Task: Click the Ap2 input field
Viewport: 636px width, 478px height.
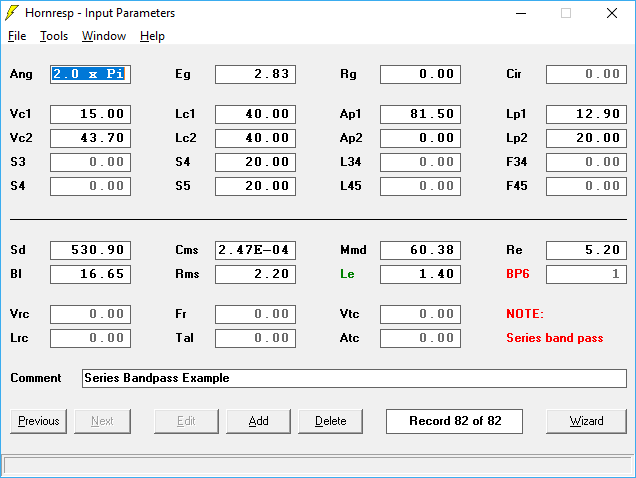Action: coord(421,138)
